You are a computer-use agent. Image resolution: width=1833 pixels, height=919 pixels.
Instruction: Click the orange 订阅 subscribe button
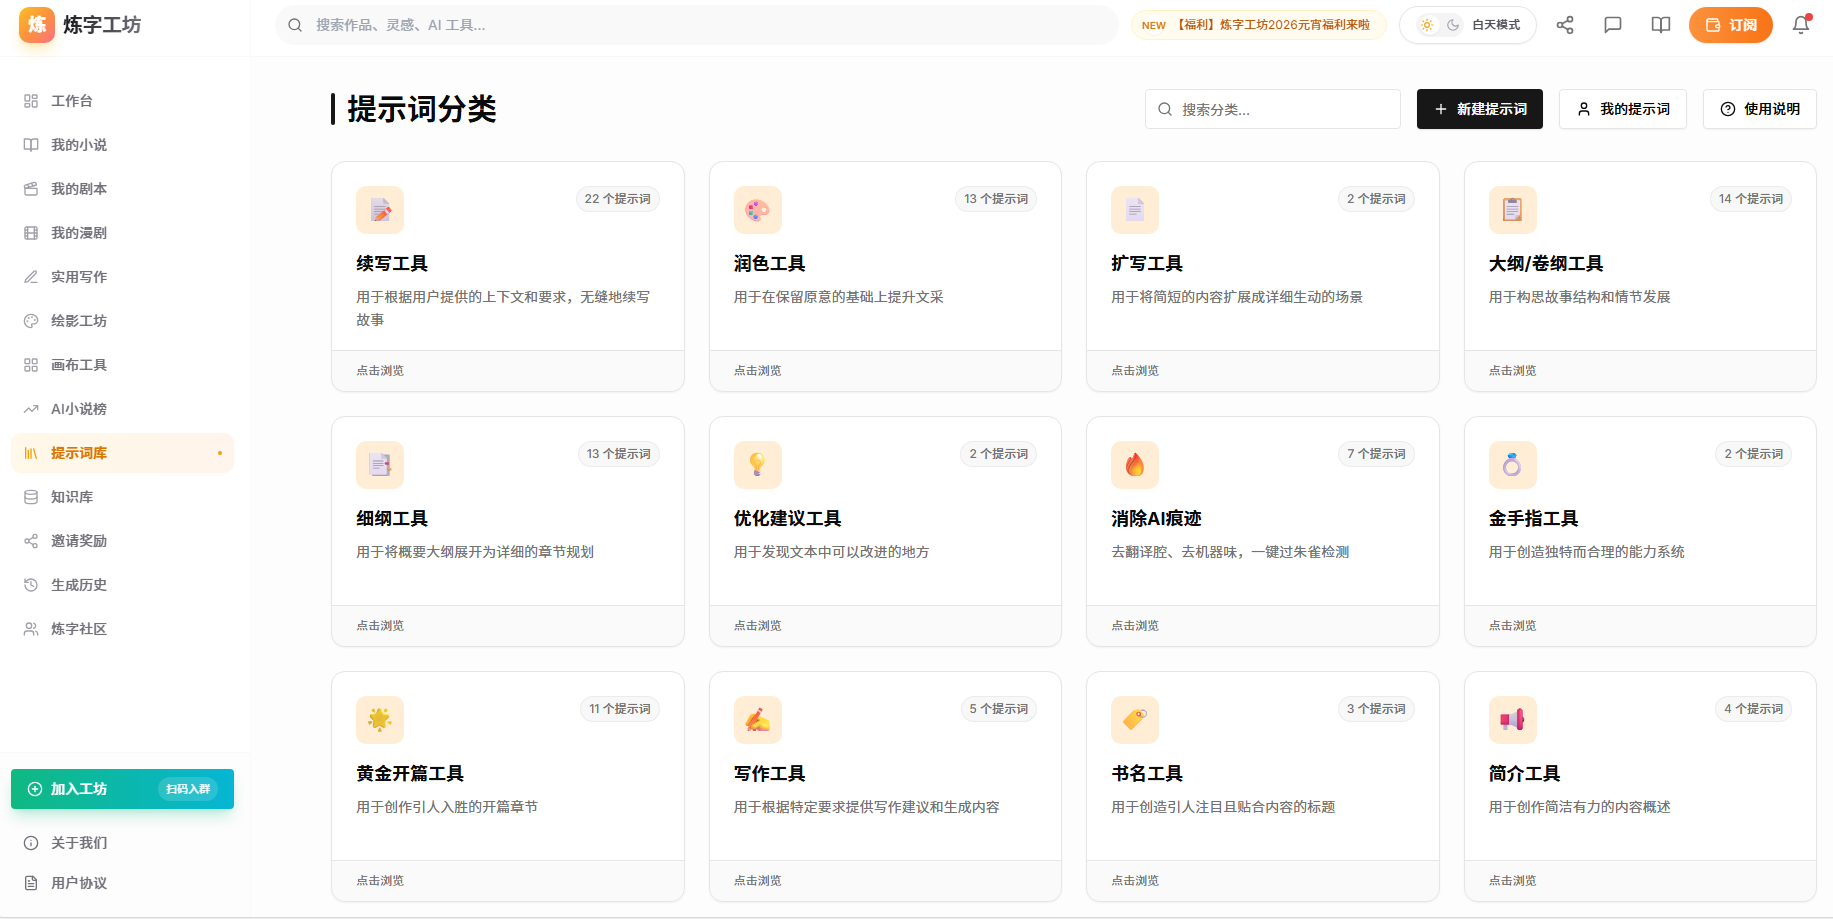(x=1731, y=25)
